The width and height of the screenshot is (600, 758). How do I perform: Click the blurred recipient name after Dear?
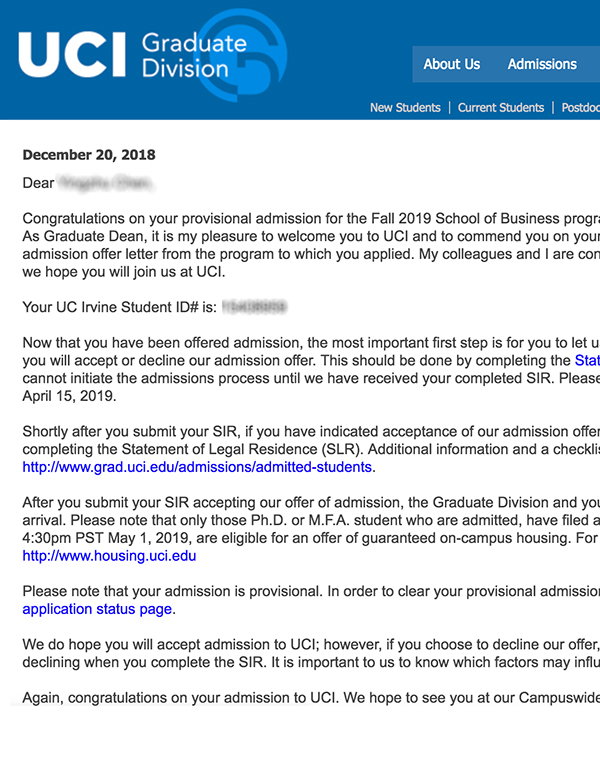coord(105,184)
